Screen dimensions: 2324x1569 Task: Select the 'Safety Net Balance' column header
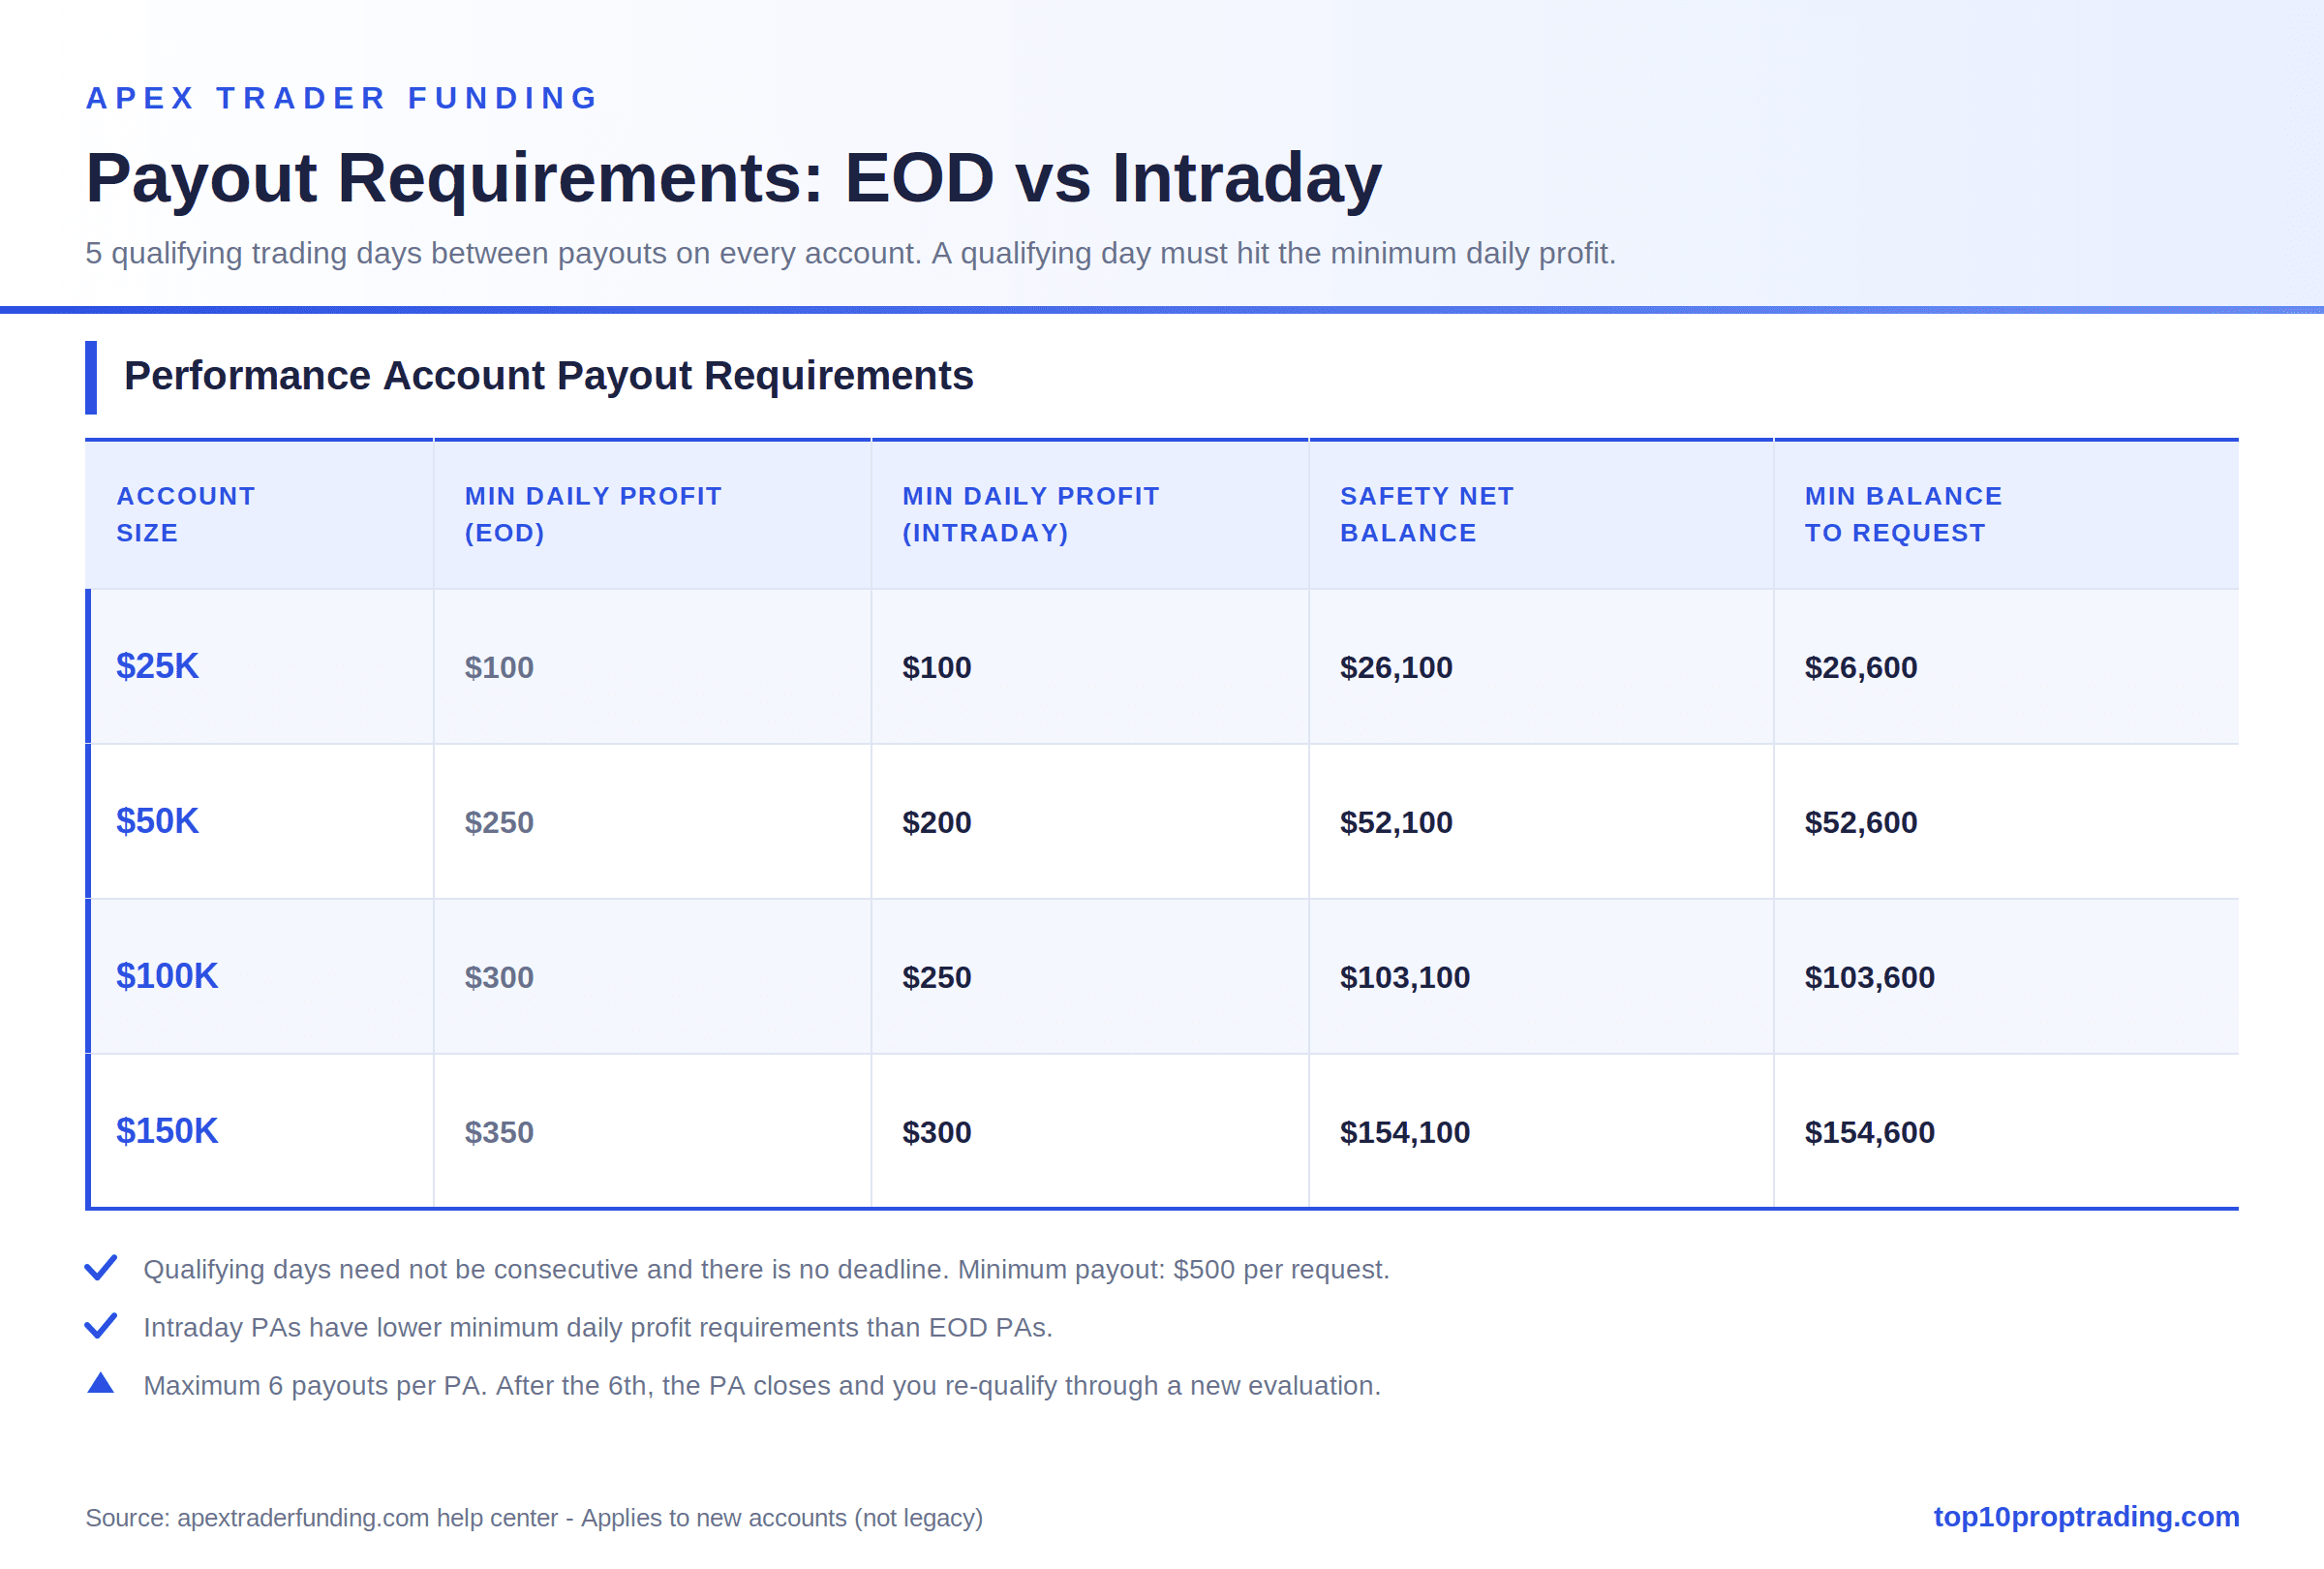coord(1541,514)
